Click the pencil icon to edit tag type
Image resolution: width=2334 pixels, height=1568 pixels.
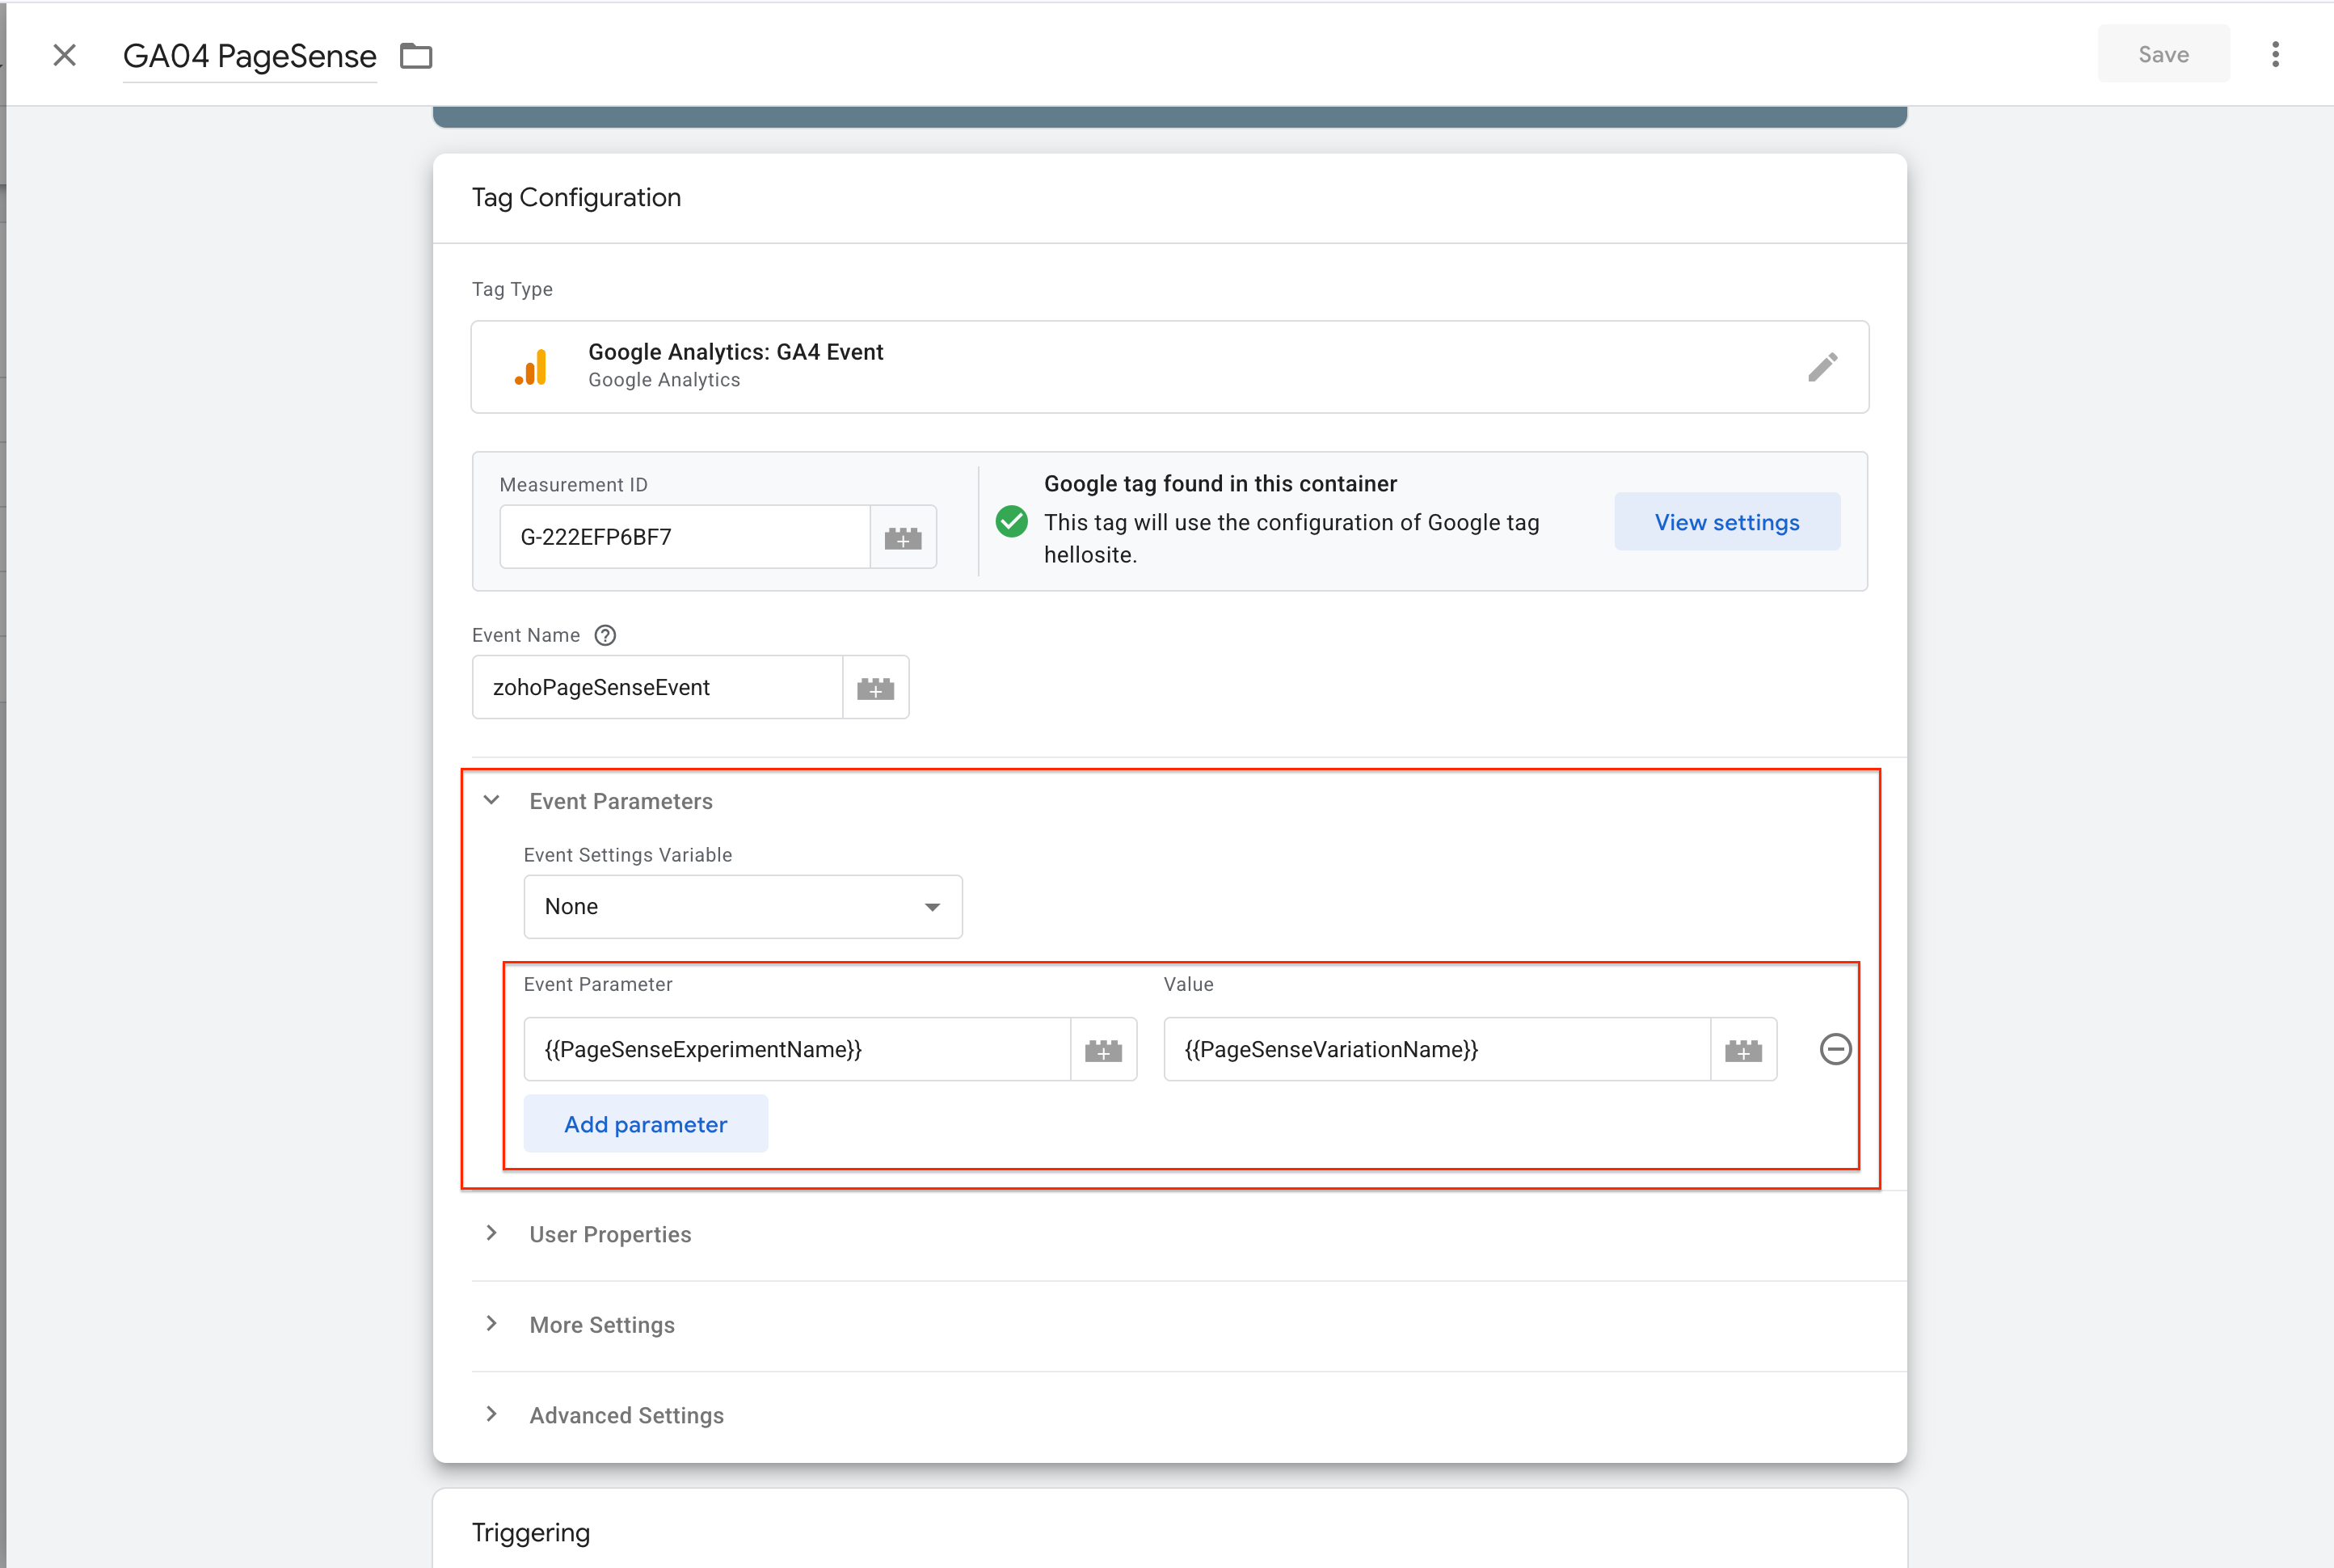[x=1822, y=367]
